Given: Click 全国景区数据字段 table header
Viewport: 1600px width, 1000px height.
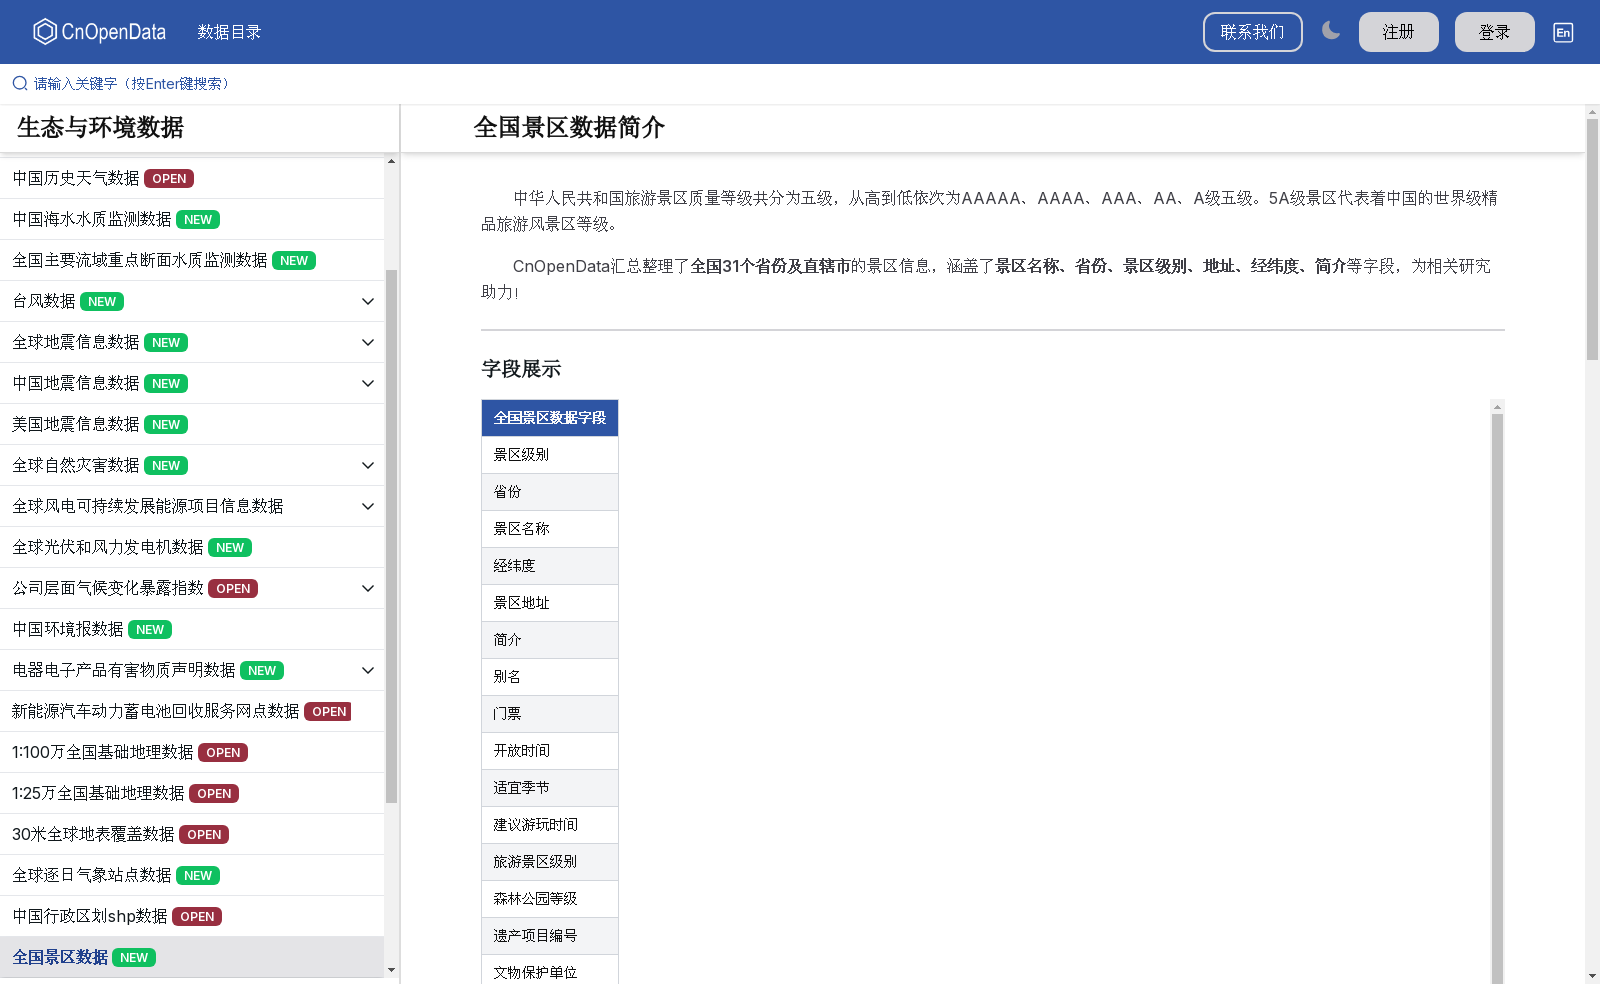Looking at the screenshot, I should tap(550, 418).
